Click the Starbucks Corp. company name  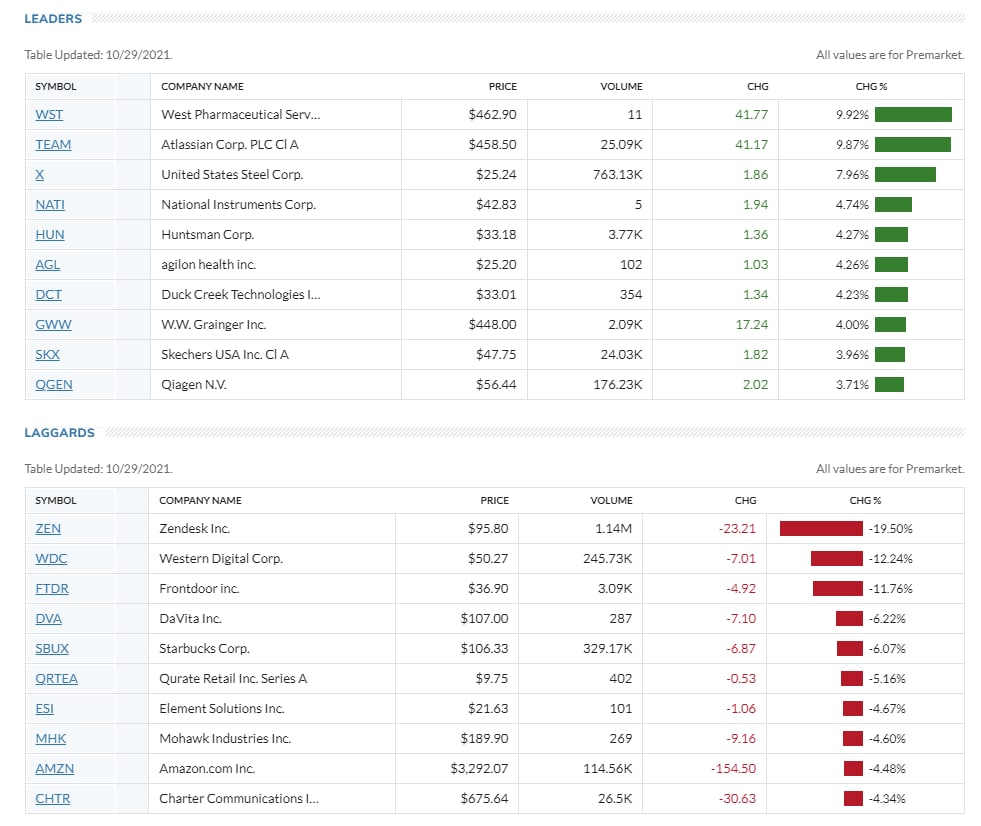pos(204,649)
